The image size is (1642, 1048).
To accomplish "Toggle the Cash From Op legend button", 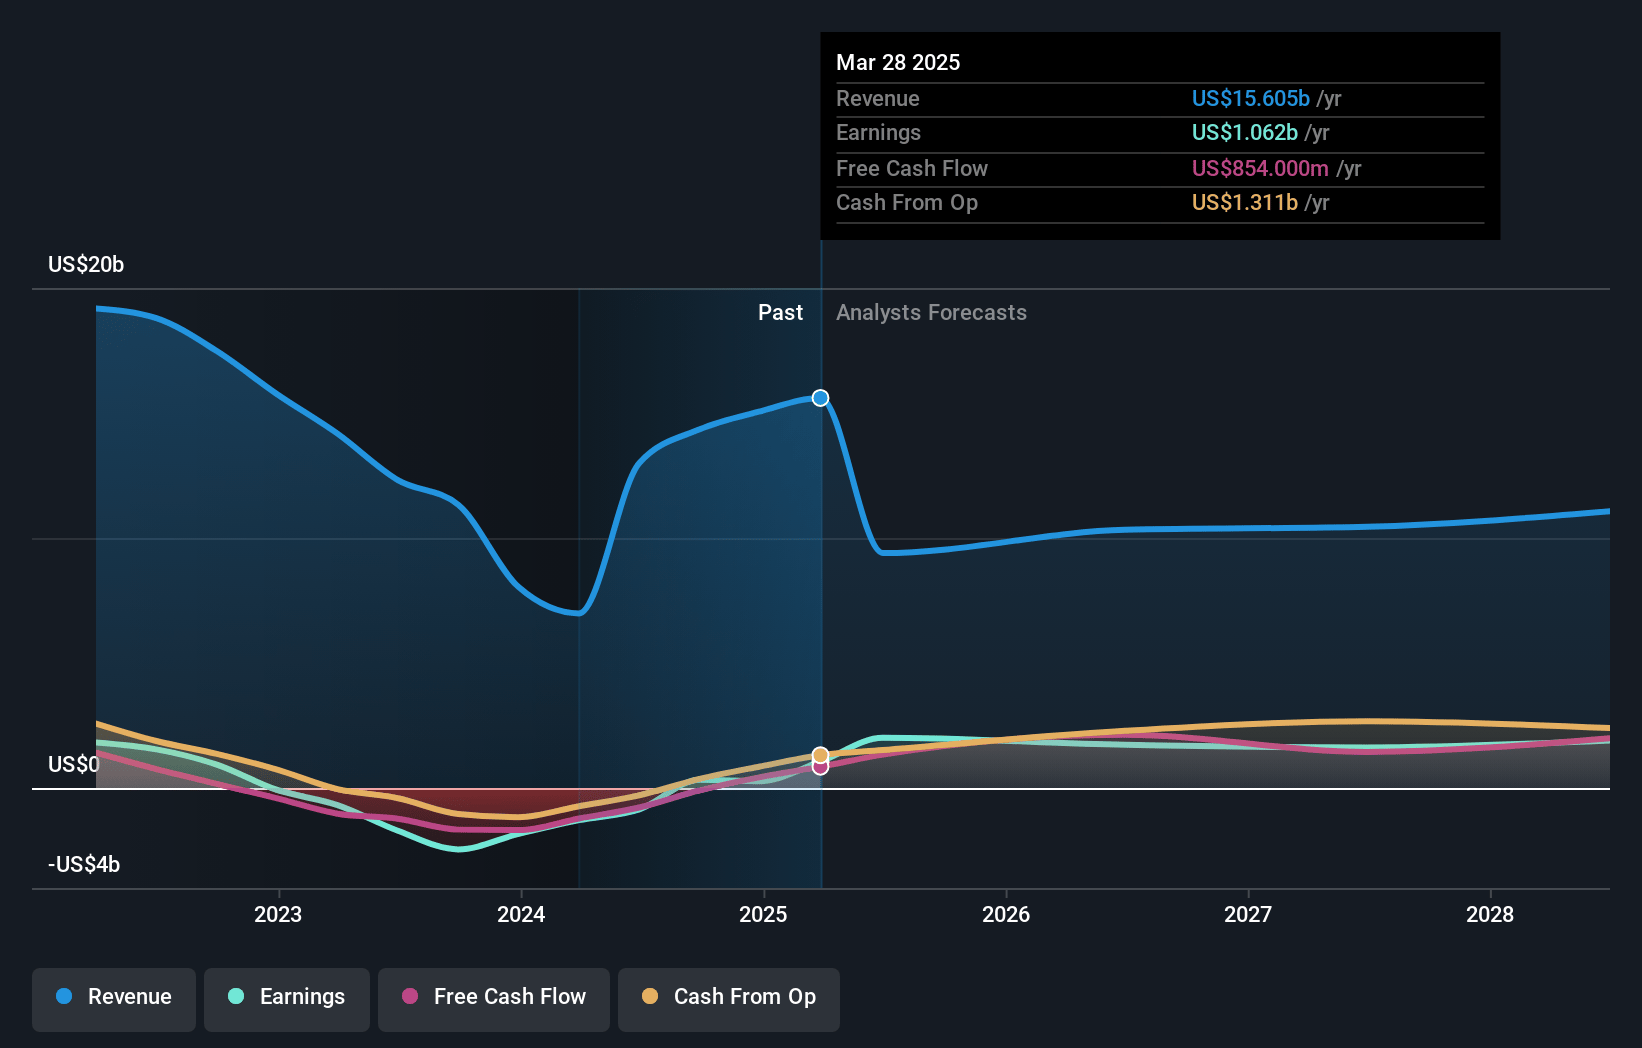I will pyautogui.click(x=729, y=999).
